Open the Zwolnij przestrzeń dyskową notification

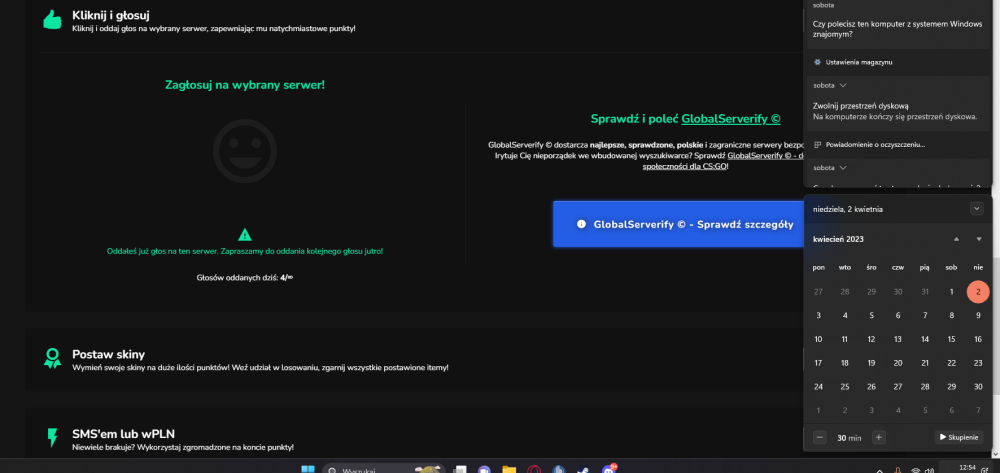coord(899,104)
